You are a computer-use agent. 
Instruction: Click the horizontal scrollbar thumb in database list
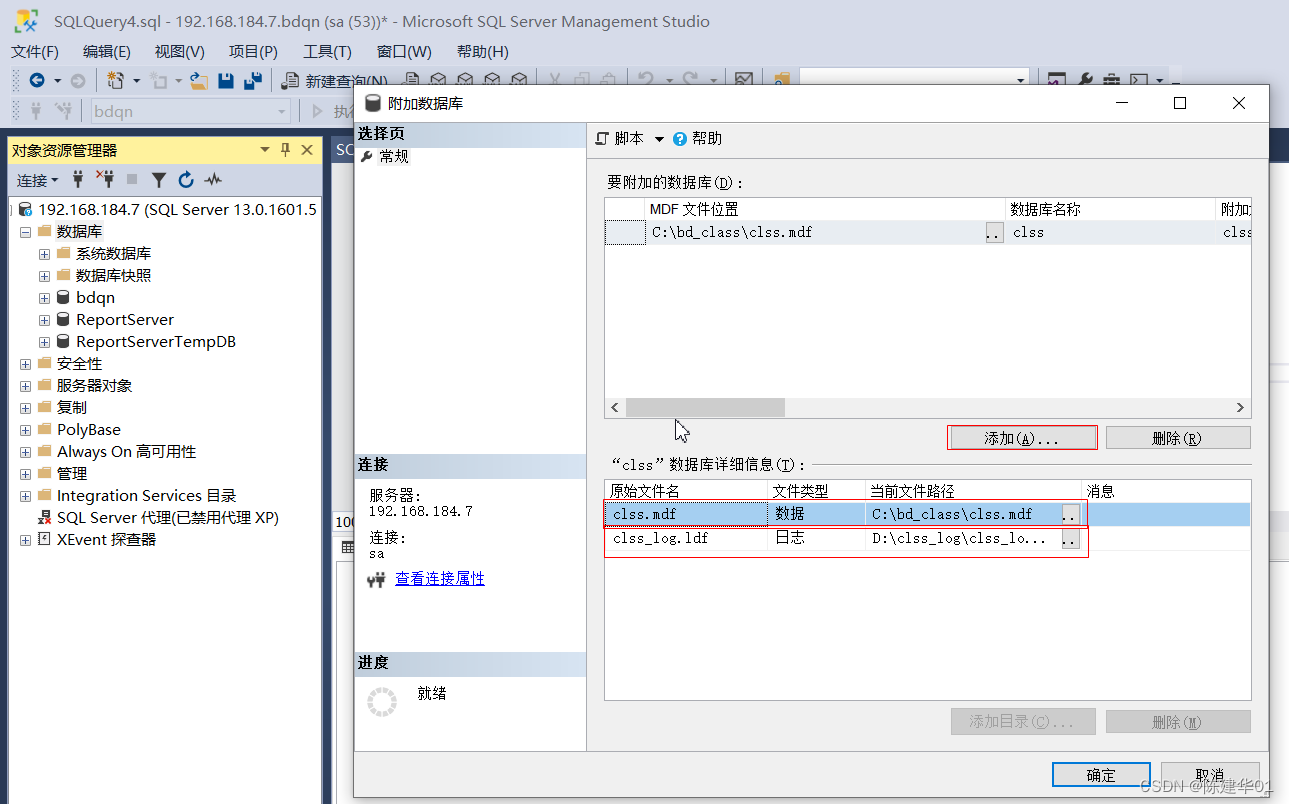(705, 408)
